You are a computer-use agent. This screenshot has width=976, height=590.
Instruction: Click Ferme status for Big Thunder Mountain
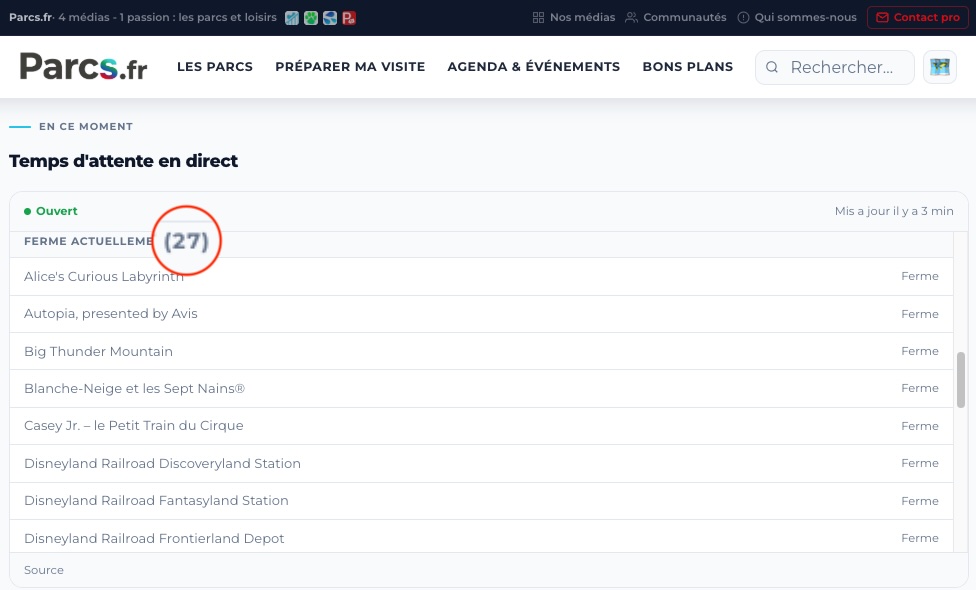919,351
